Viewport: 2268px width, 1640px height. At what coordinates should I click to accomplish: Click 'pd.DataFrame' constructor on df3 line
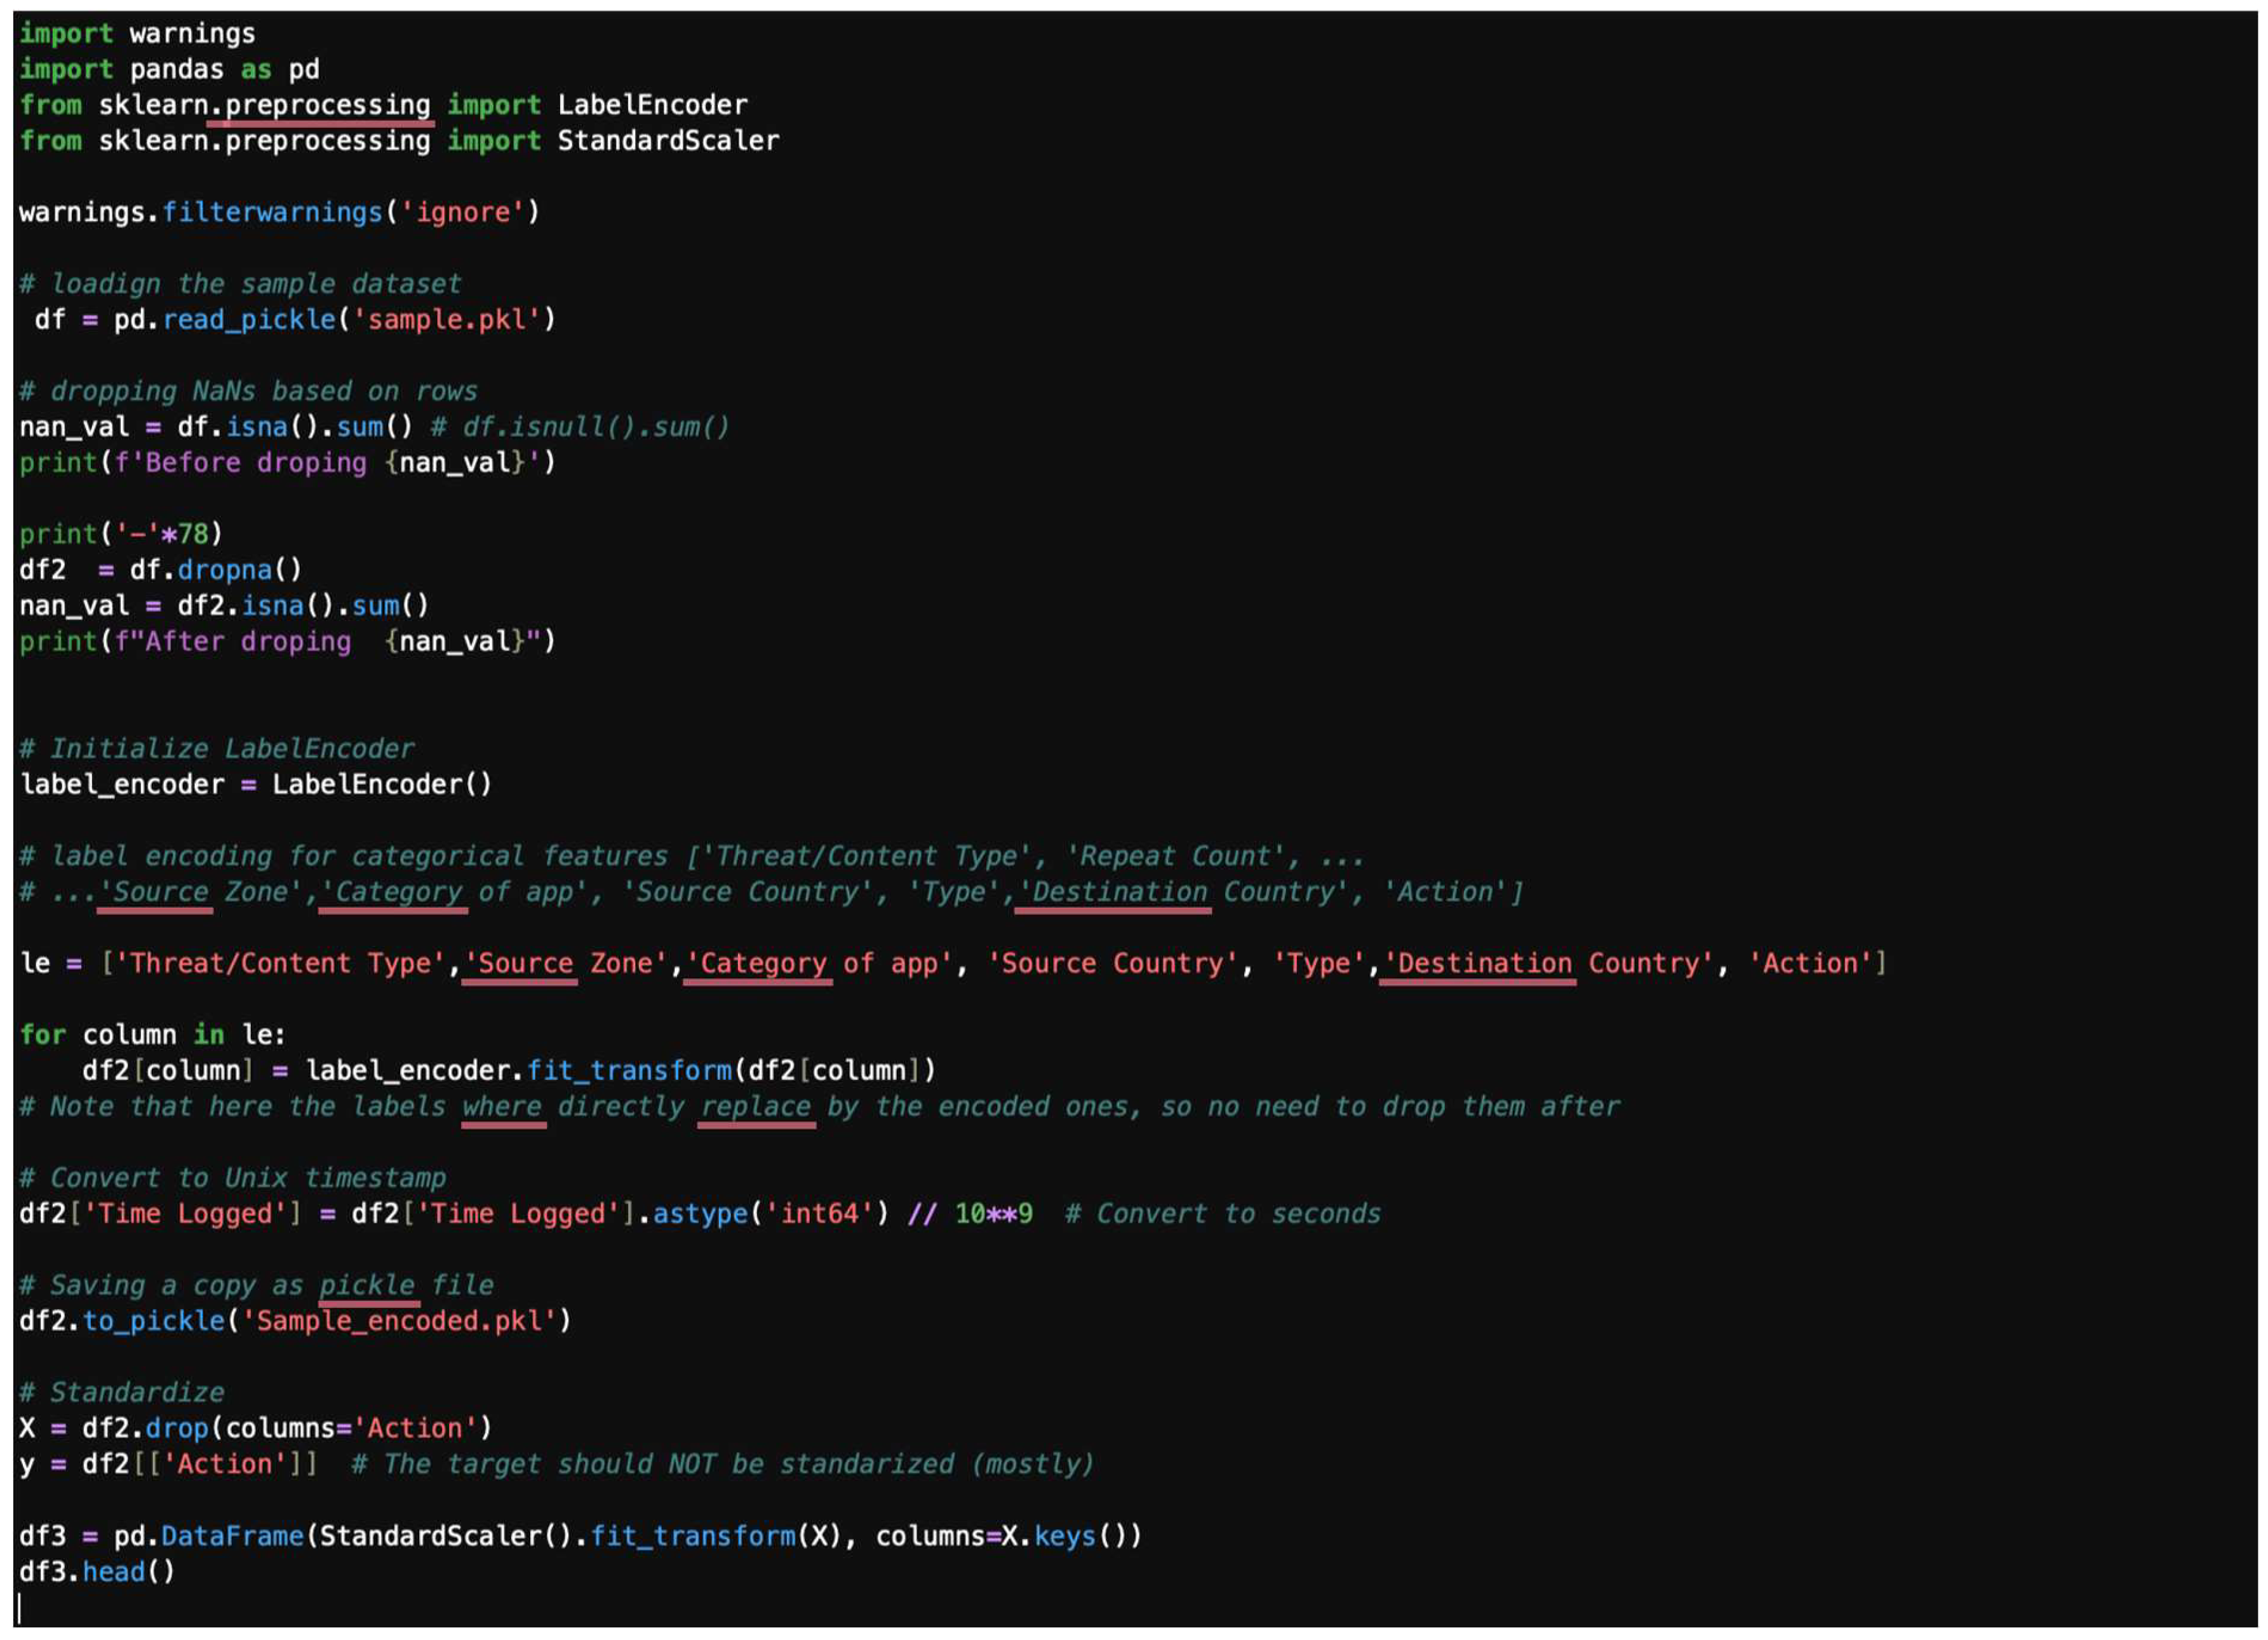(x=208, y=1537)
